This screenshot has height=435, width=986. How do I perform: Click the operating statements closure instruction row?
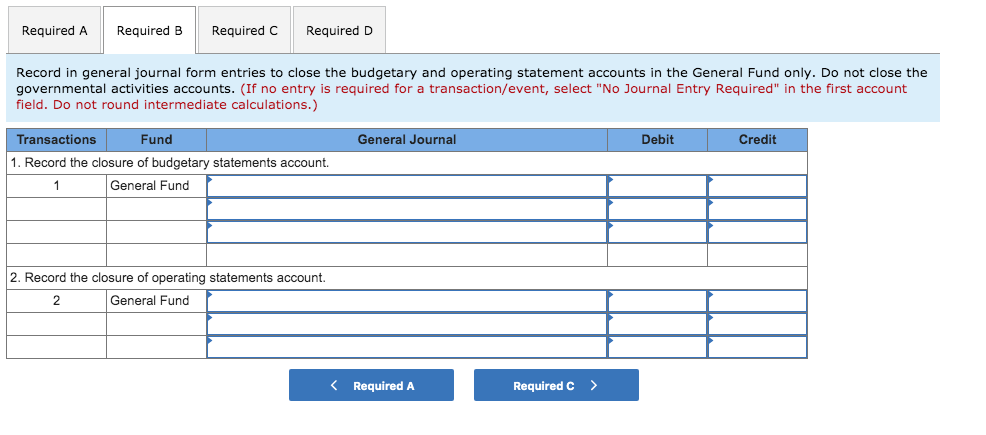[x=407, y=278]
